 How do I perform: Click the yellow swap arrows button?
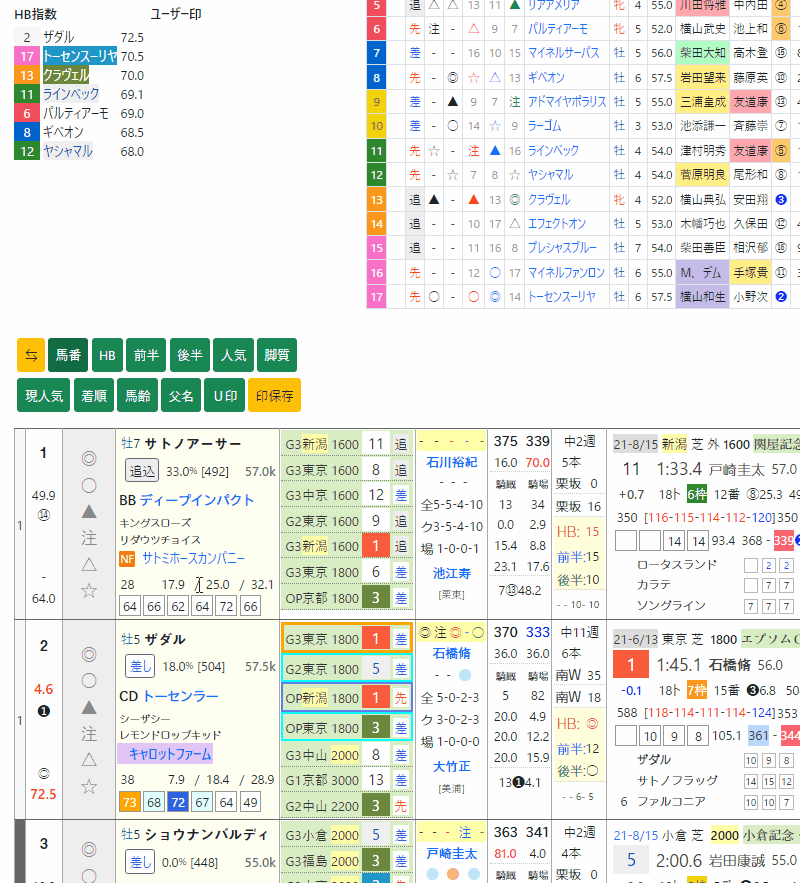tap(31, 355)
